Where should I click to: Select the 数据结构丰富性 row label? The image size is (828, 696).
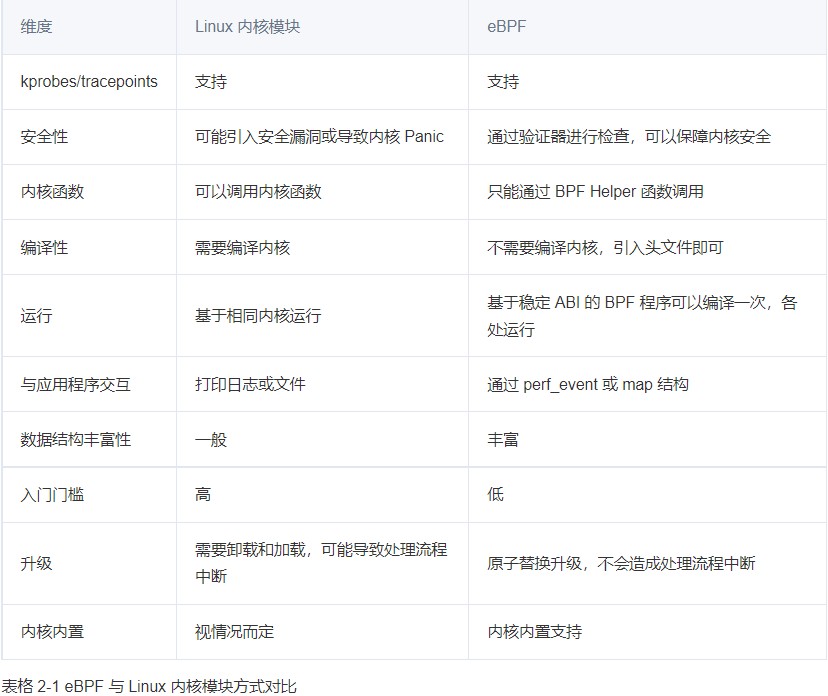(x=64, y=439)
